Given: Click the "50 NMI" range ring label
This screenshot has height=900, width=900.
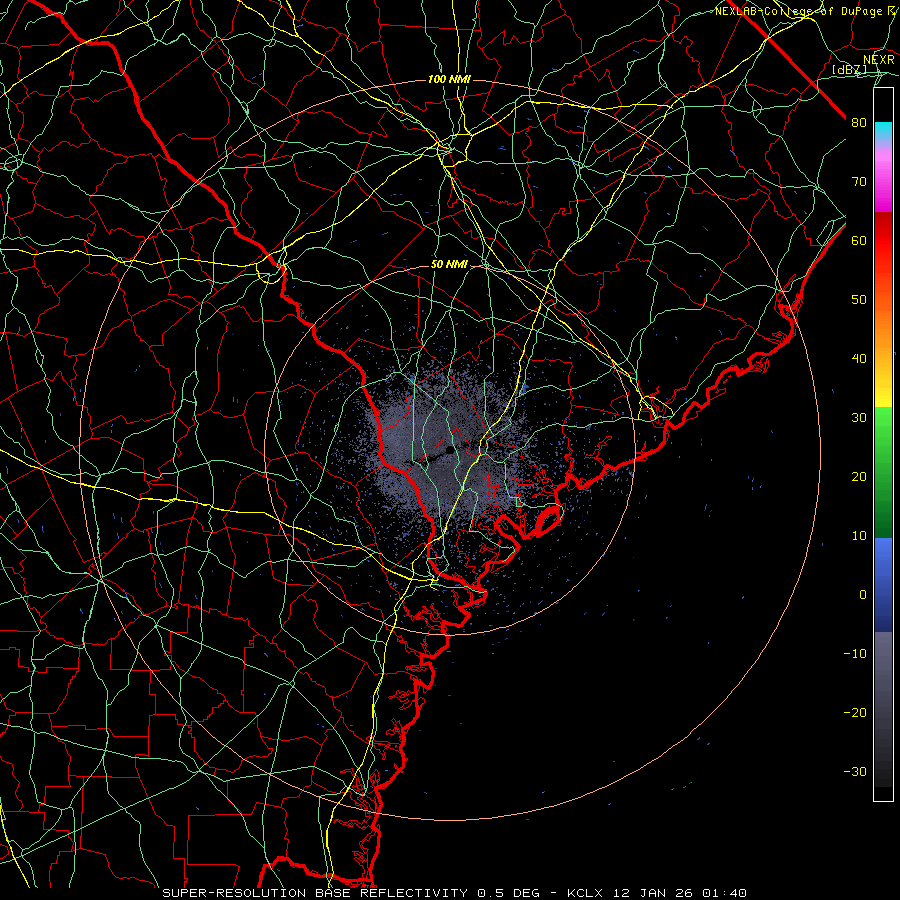Looking at the screenshot, I should [449, 265].
